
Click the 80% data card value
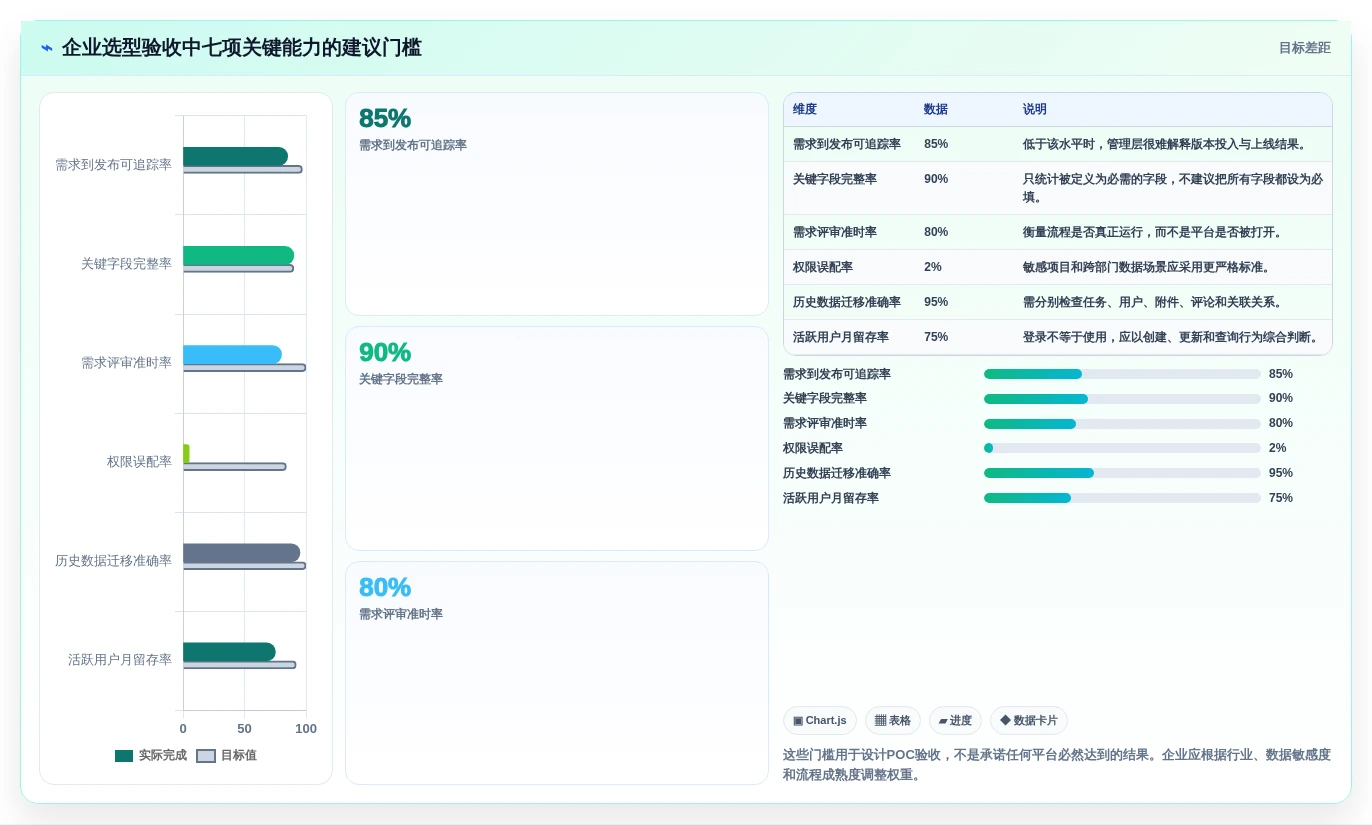[385, 587]
